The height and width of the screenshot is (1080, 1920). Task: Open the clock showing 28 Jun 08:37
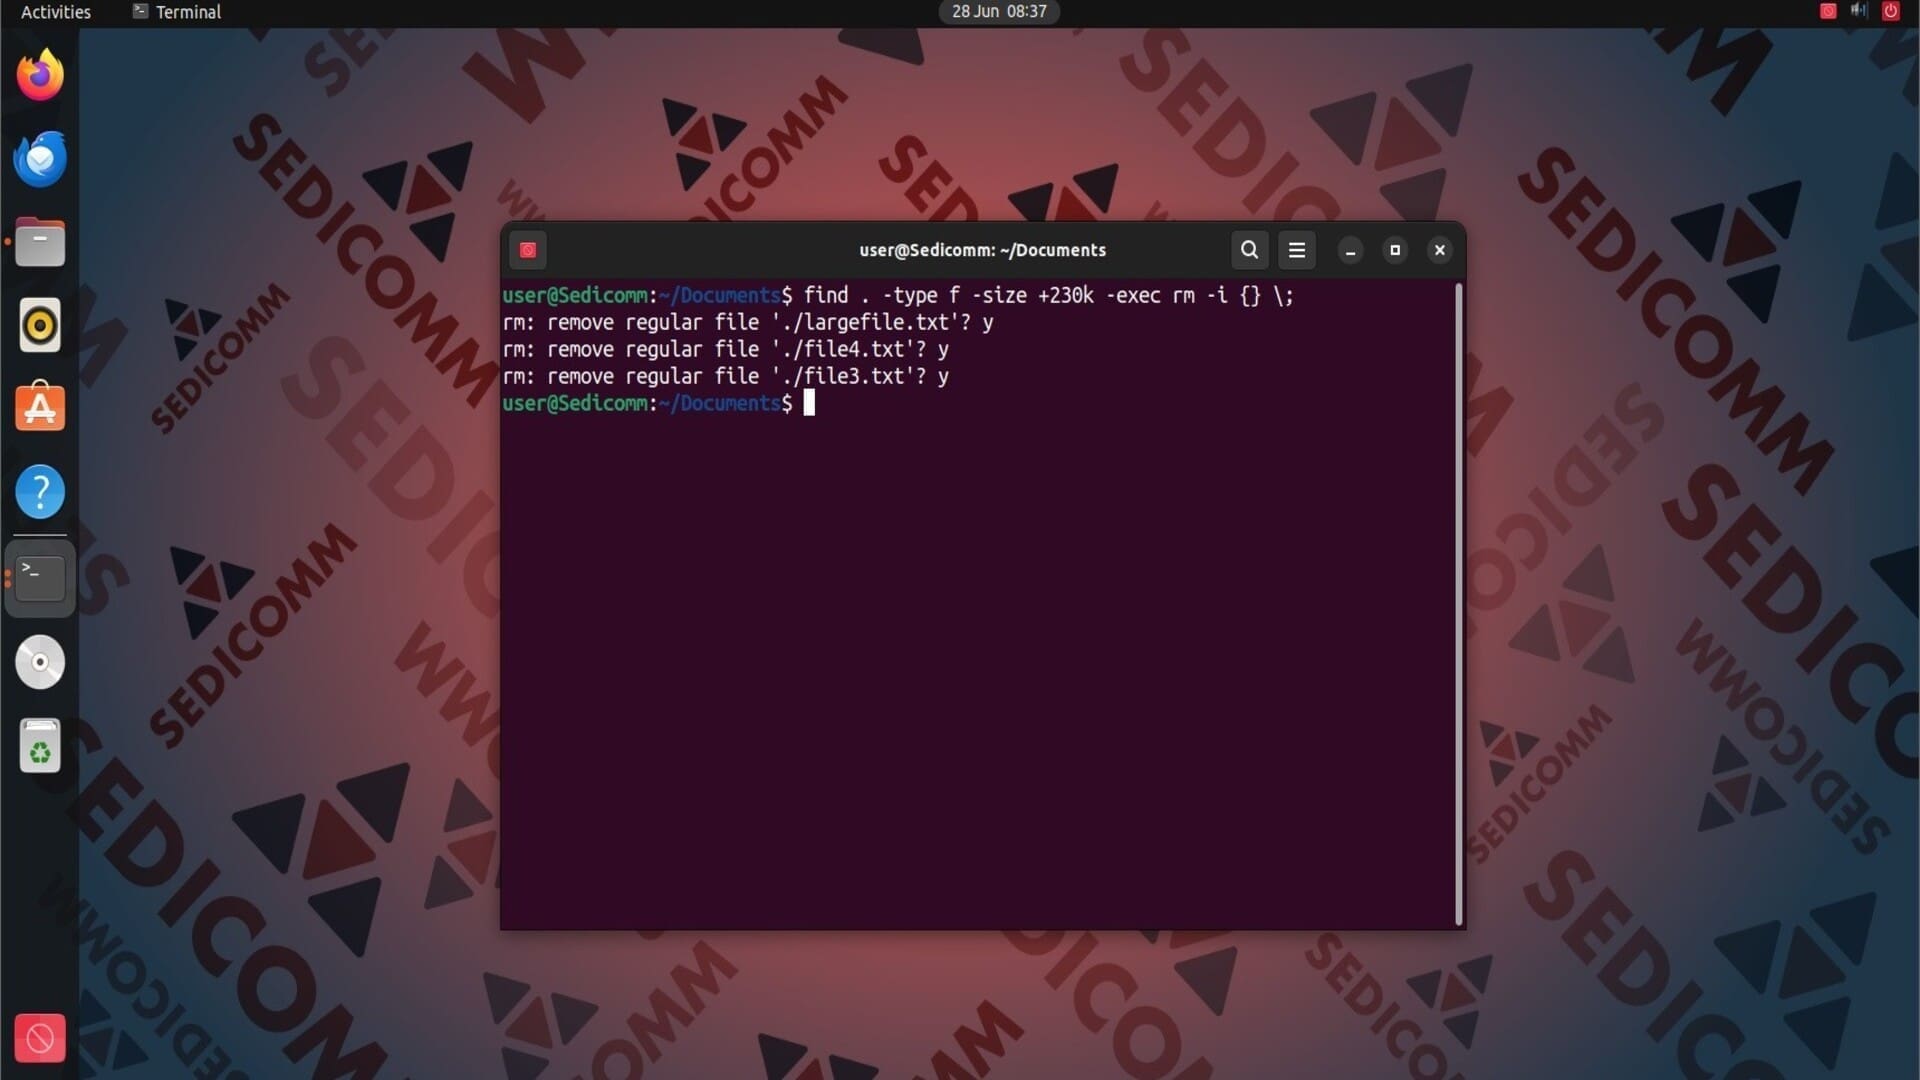[x=998, y=12]
